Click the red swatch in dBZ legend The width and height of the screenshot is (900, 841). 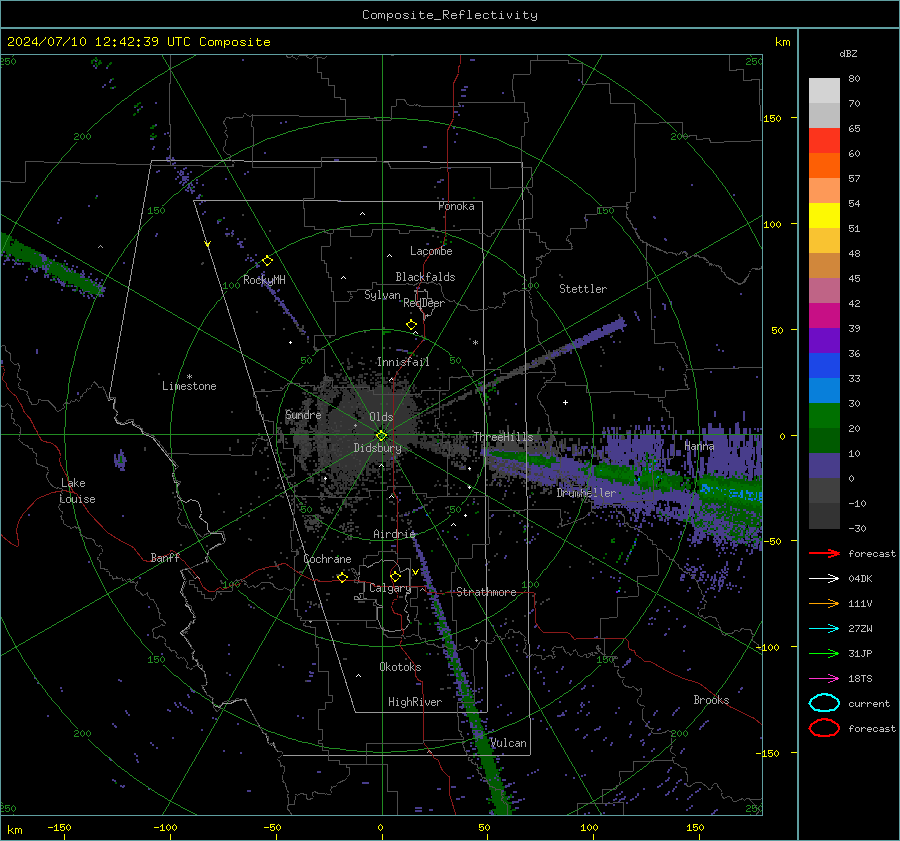point(824,141)
